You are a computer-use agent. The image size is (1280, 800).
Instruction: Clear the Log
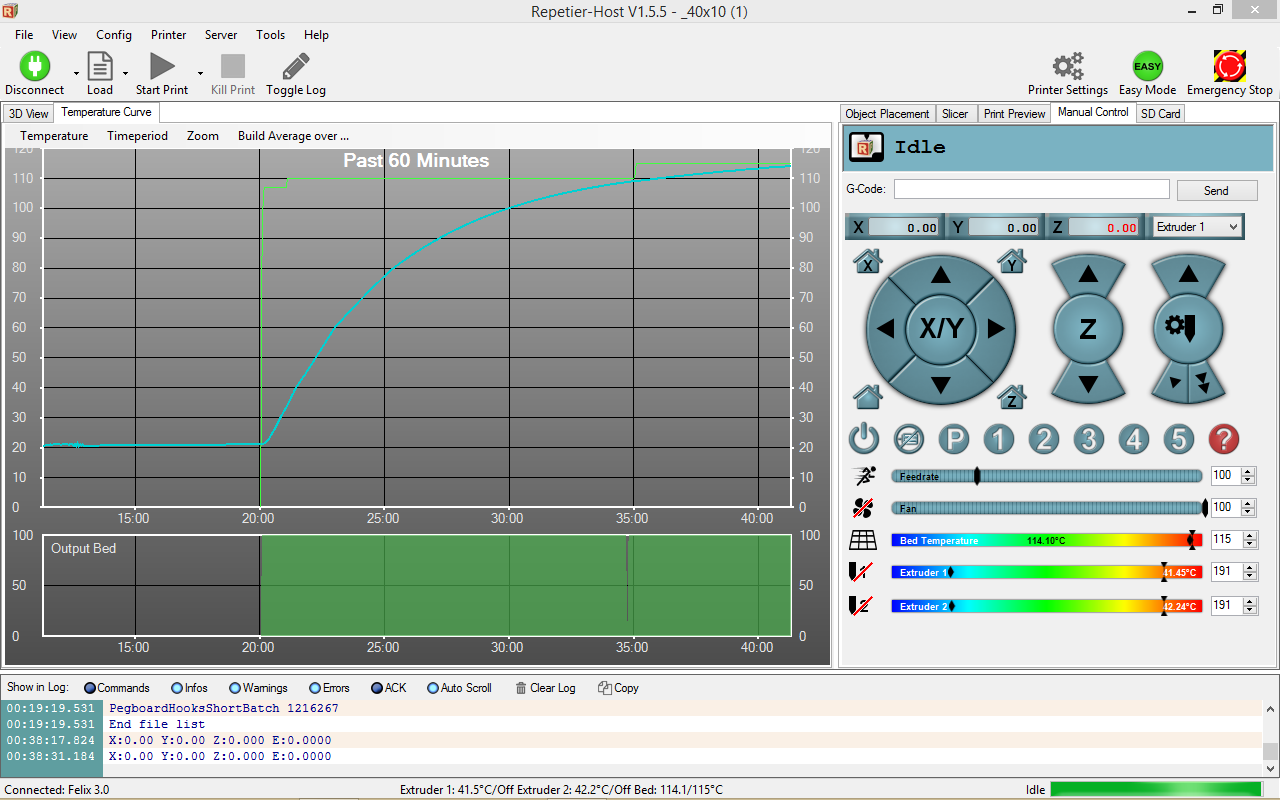click(545, 688)
